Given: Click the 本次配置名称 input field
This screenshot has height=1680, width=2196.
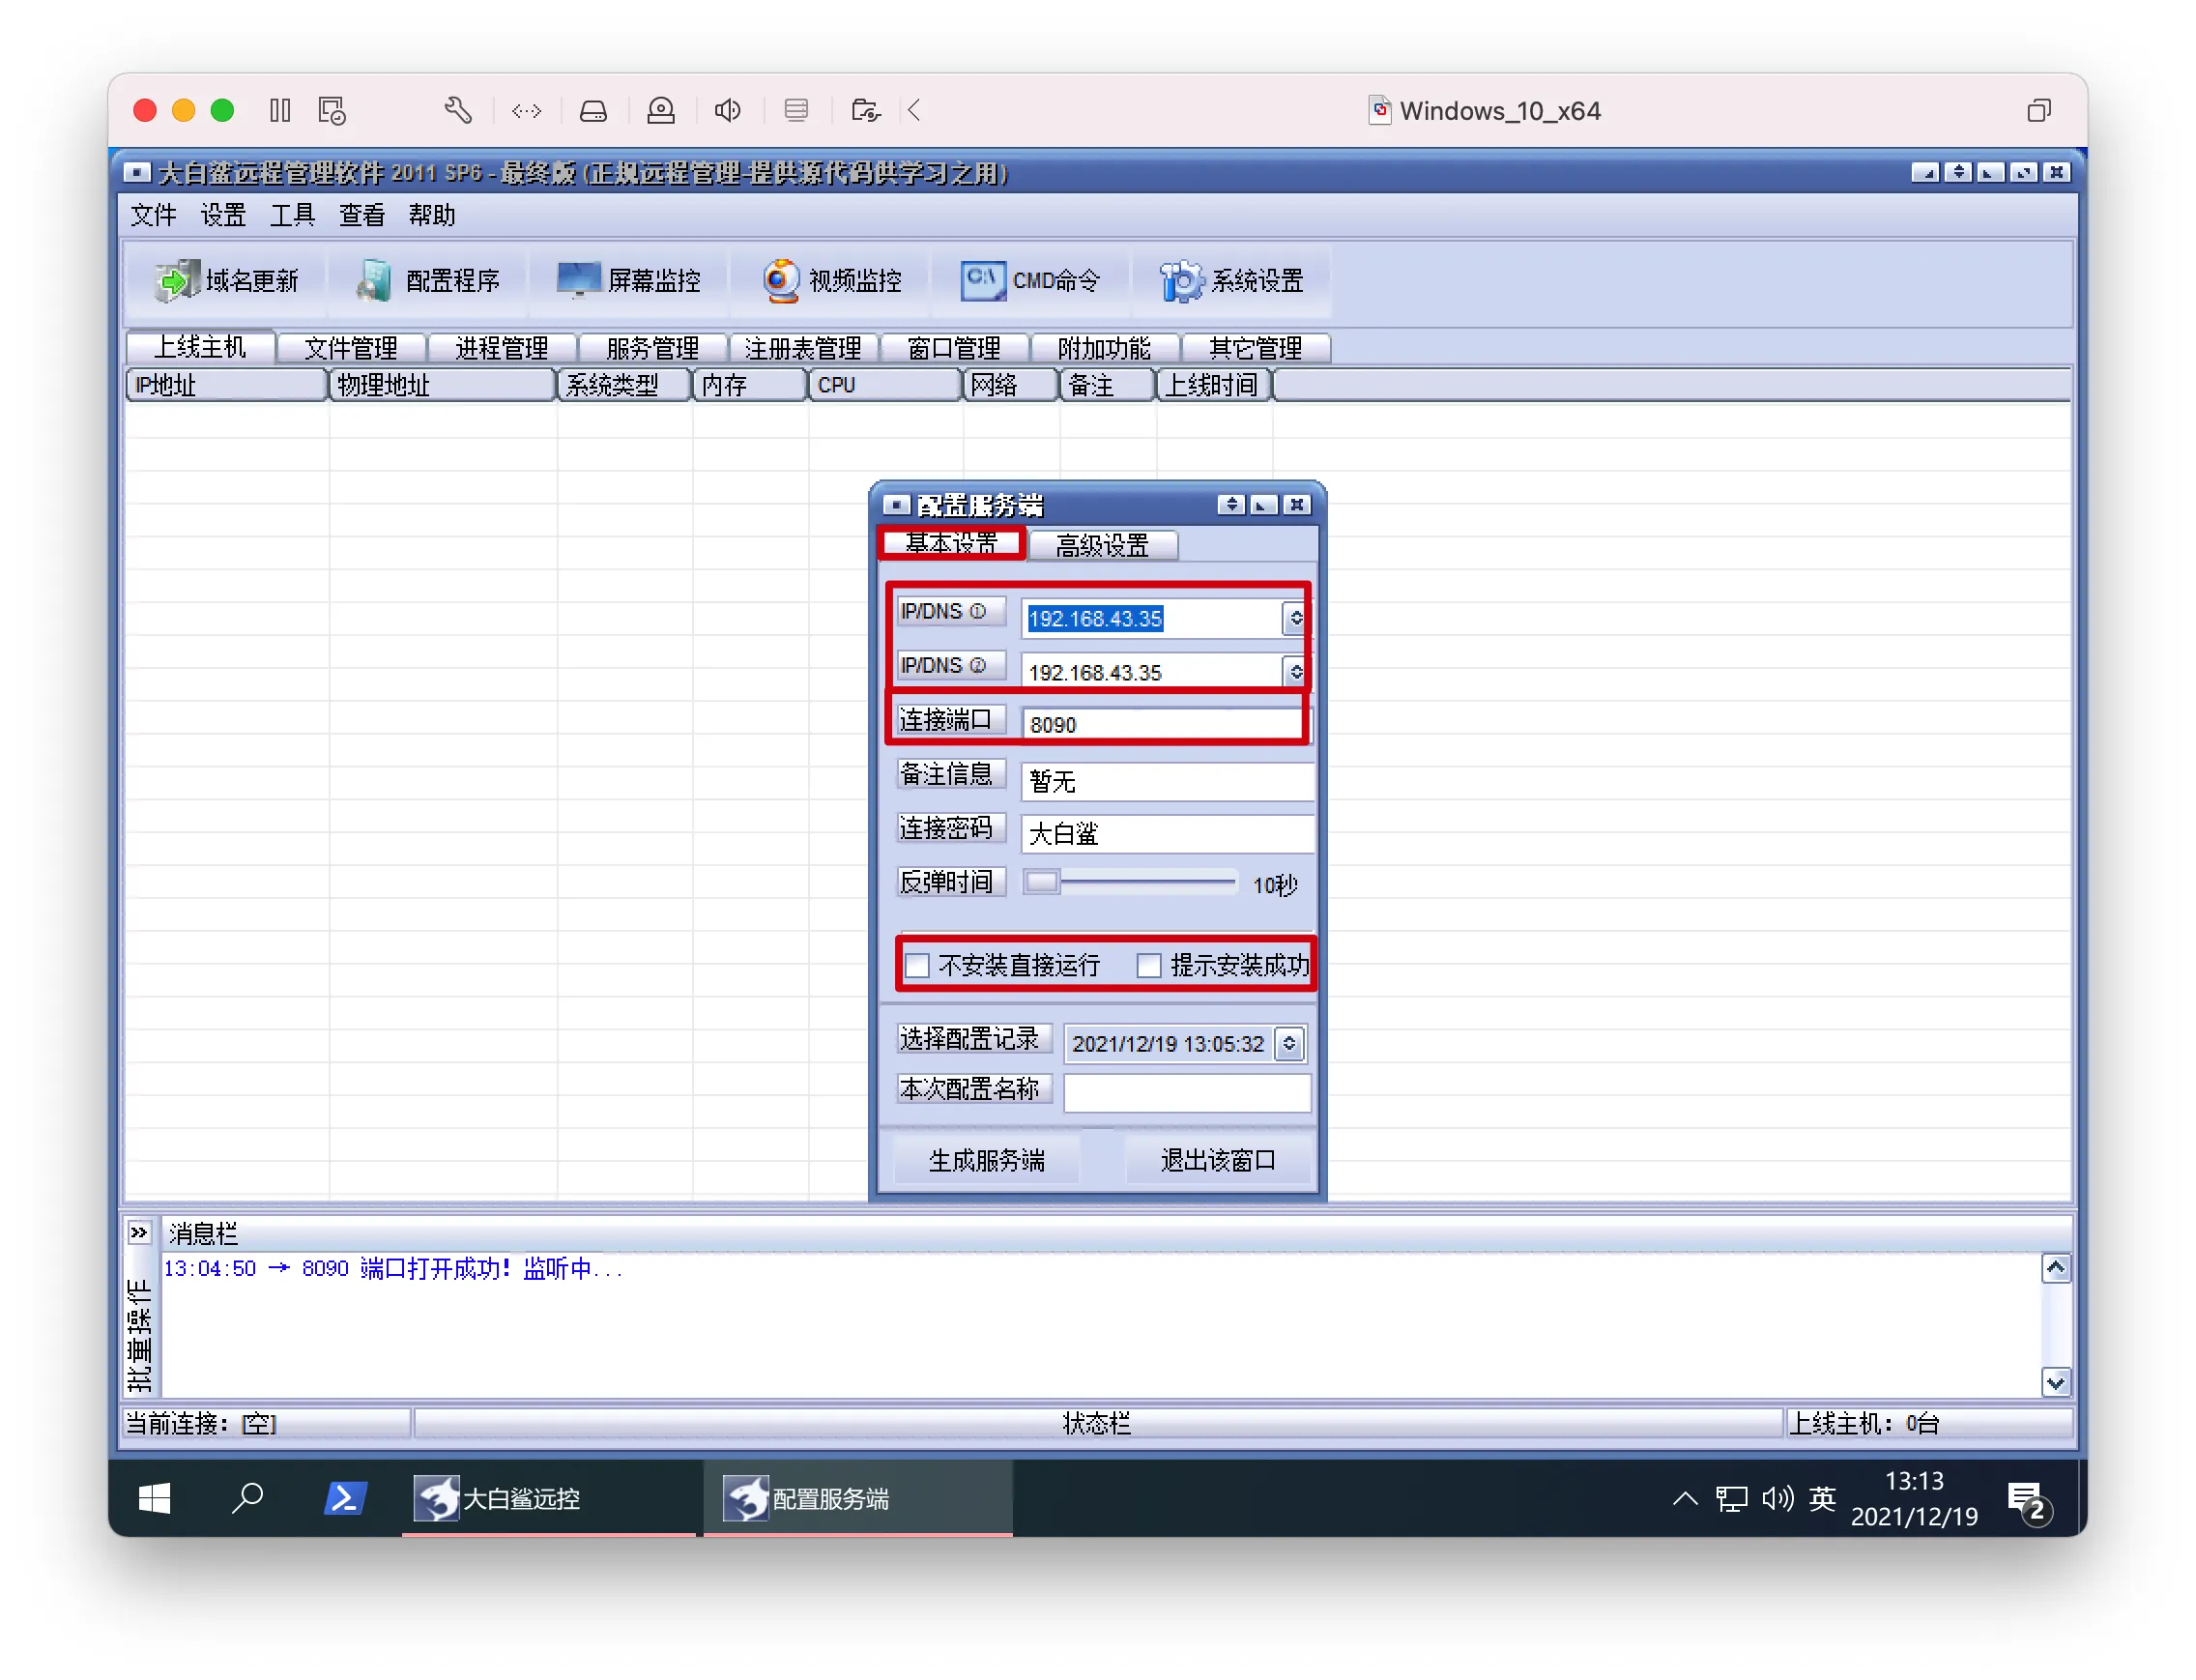Looking at the screenshot, I should pyautogui.click(x=1187, y=1092).
